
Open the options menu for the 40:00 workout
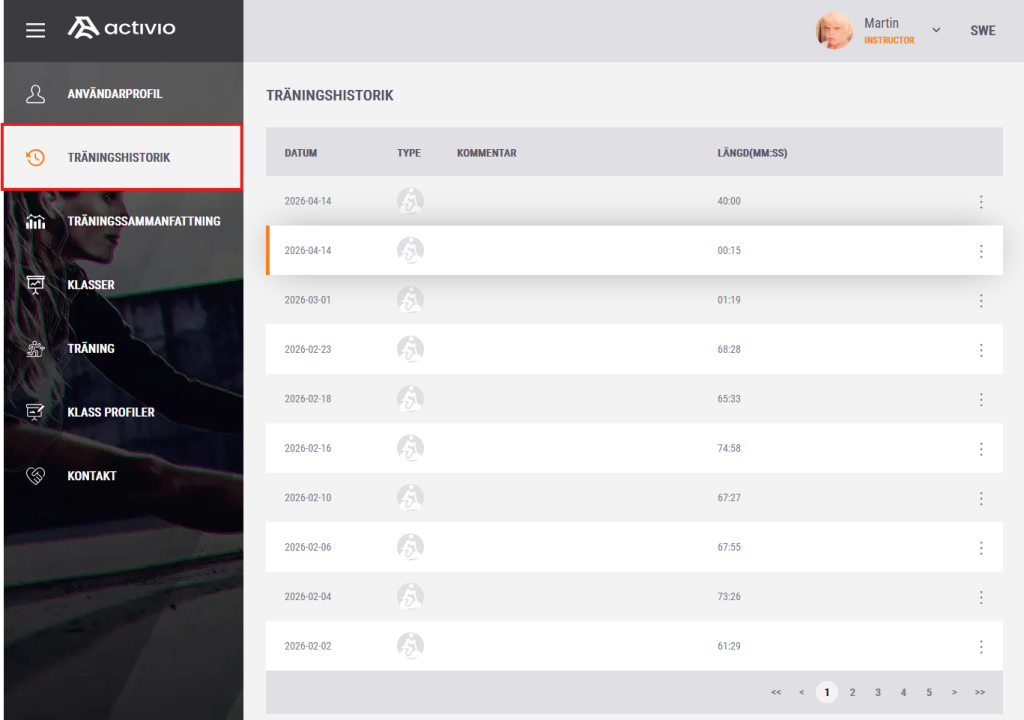point(980,202)
